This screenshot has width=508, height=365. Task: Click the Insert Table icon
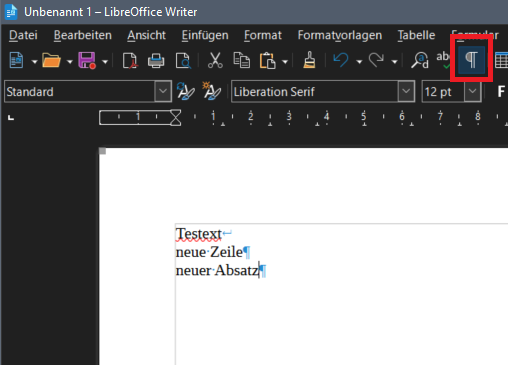click(x=501, y=61)
